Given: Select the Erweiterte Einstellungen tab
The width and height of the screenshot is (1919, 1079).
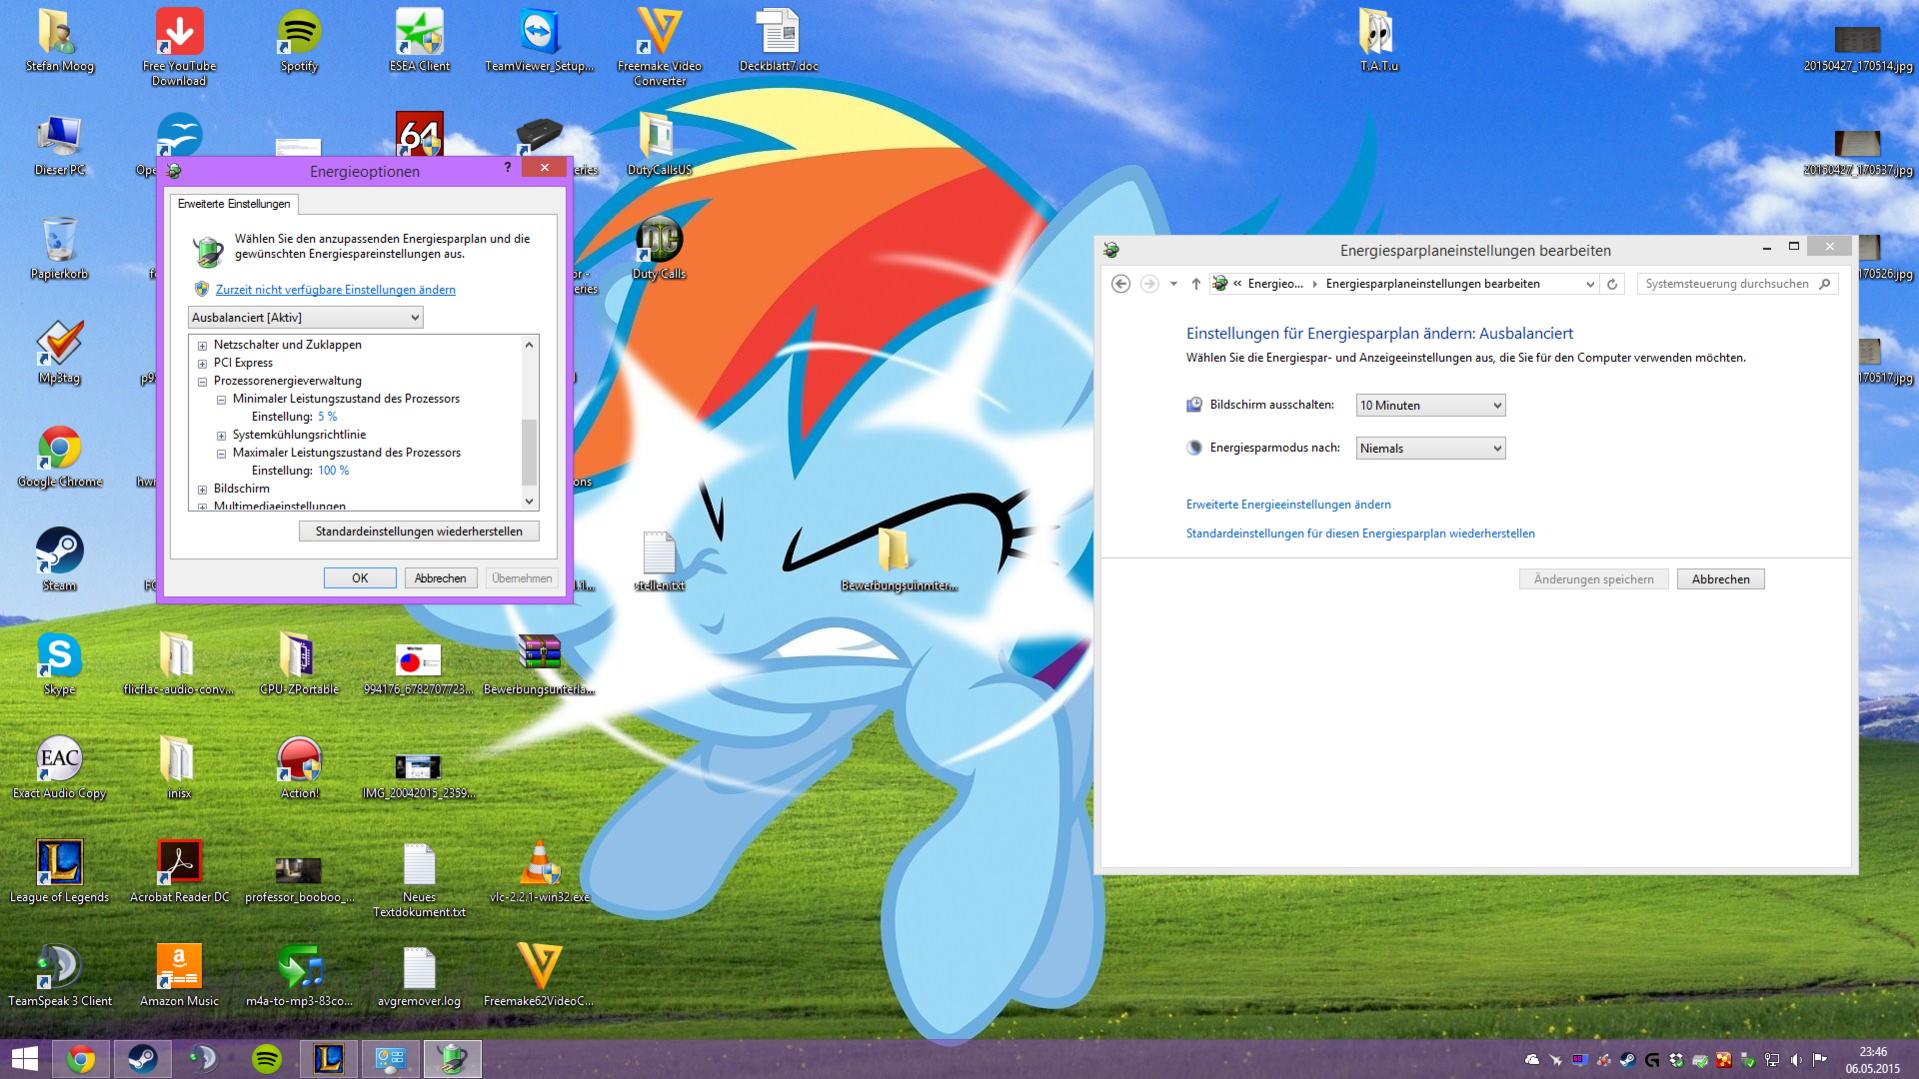Looking at the screenshot, I should tap(234, 204).
